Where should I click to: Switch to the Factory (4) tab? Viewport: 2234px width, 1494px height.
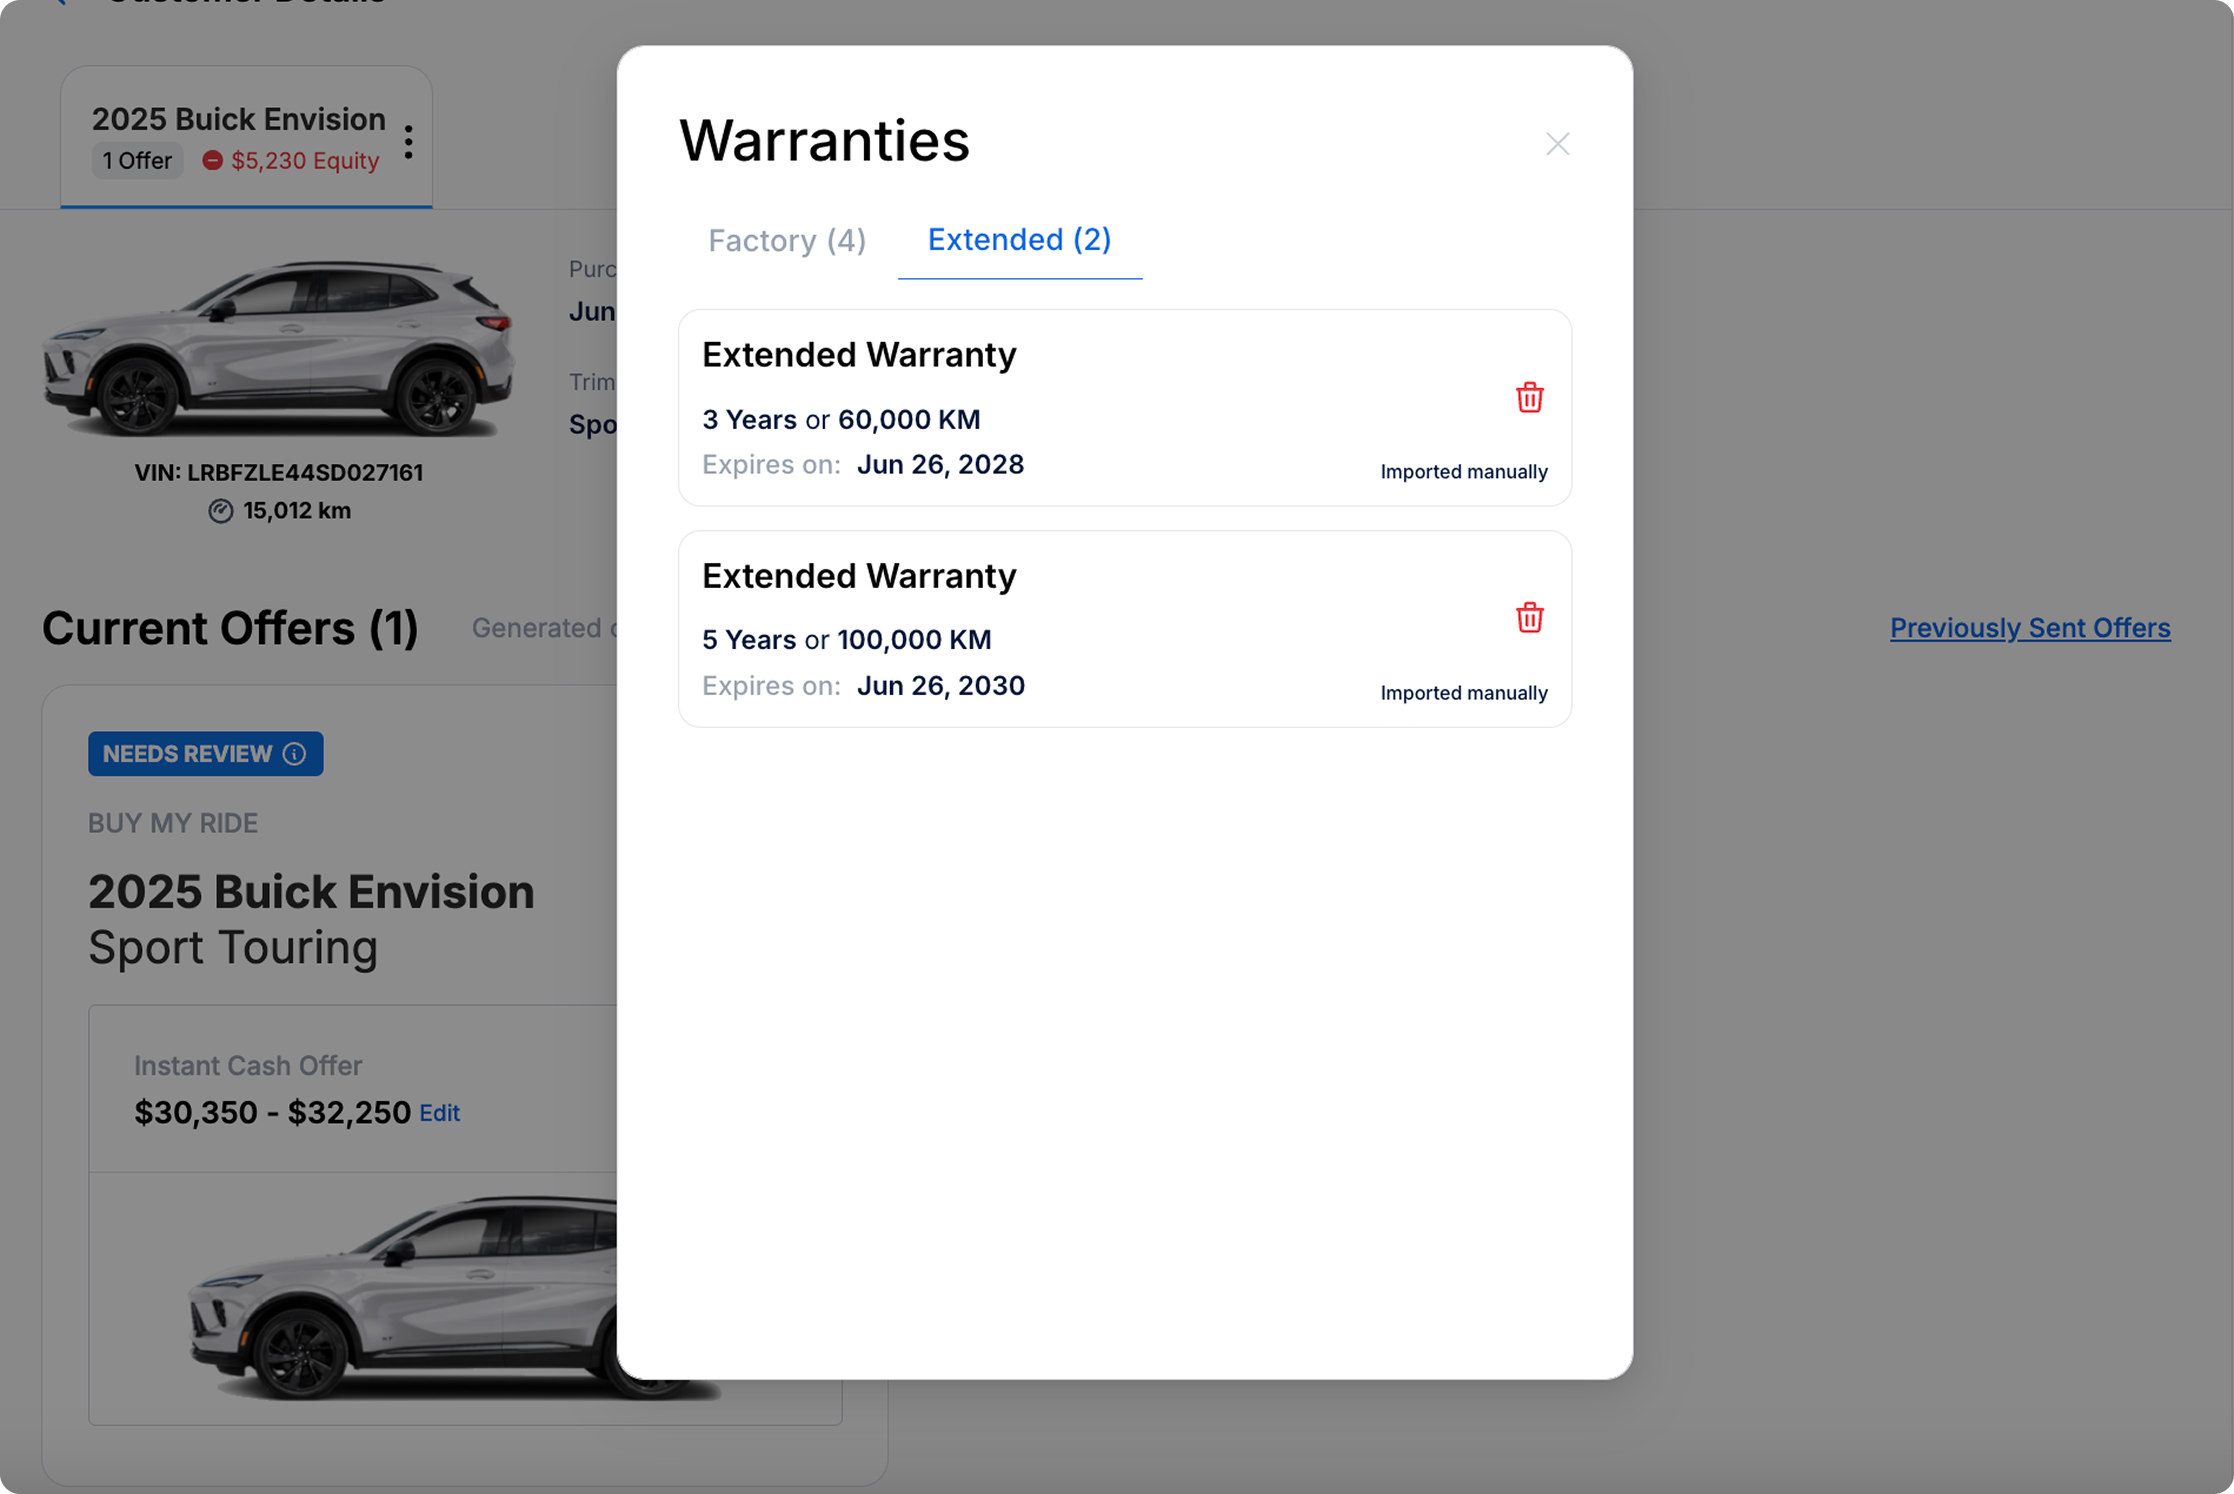(x=787, y=240)
